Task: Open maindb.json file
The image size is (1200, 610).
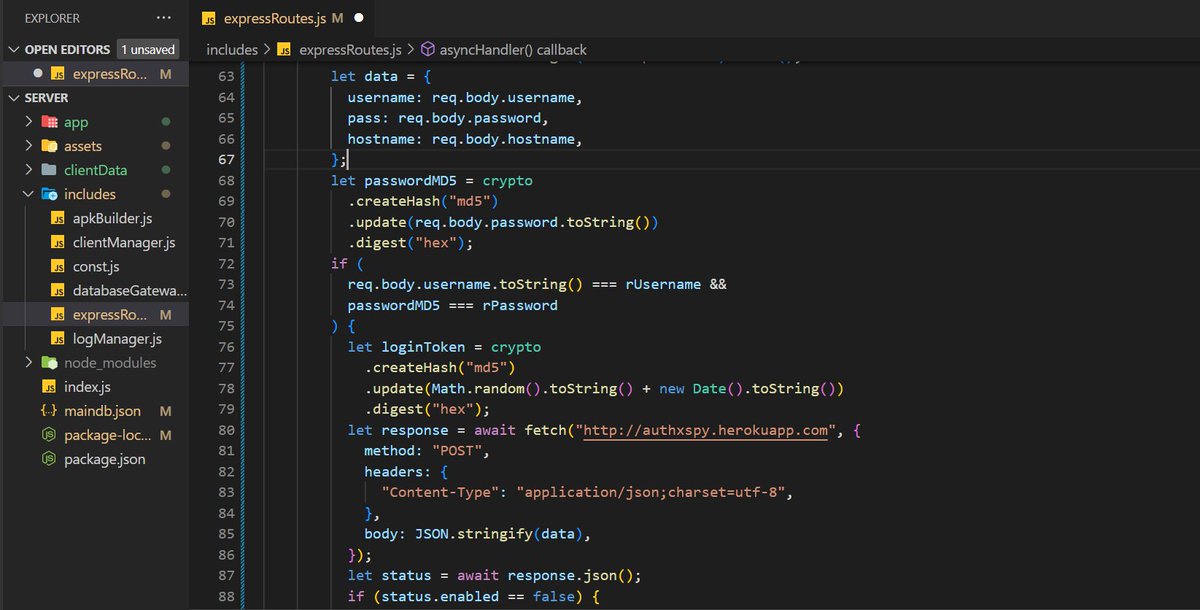Action: (x=102, y=411)
